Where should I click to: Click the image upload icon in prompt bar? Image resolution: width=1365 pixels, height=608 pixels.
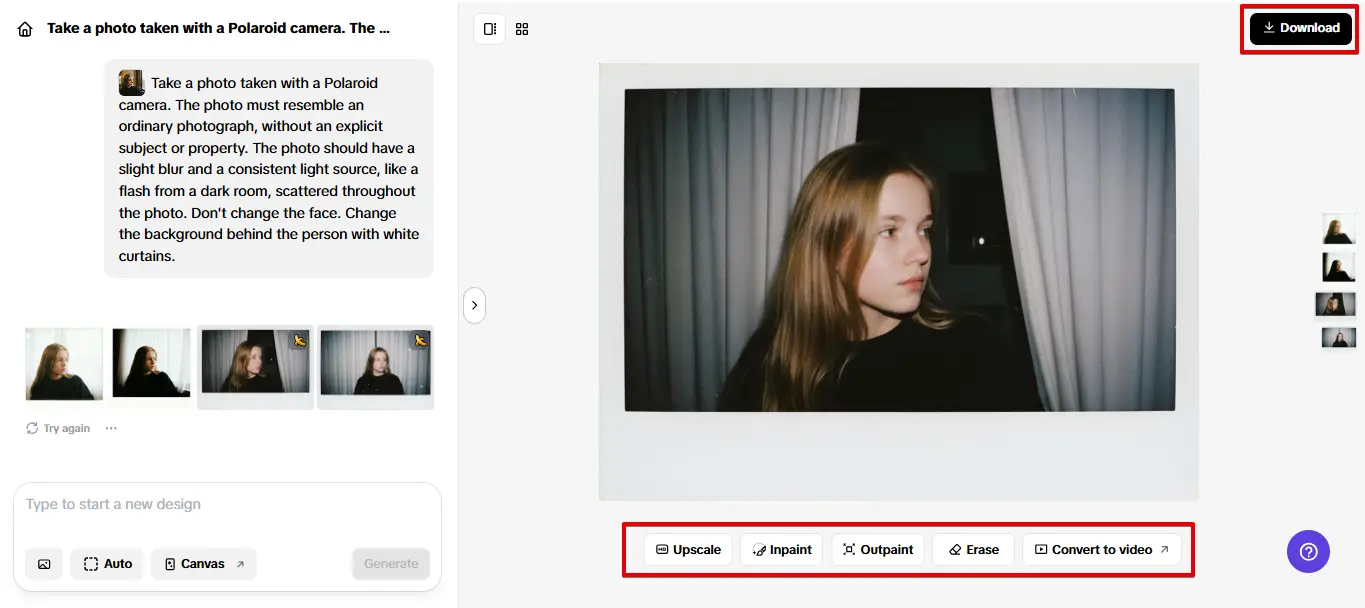tap(43, 564)
